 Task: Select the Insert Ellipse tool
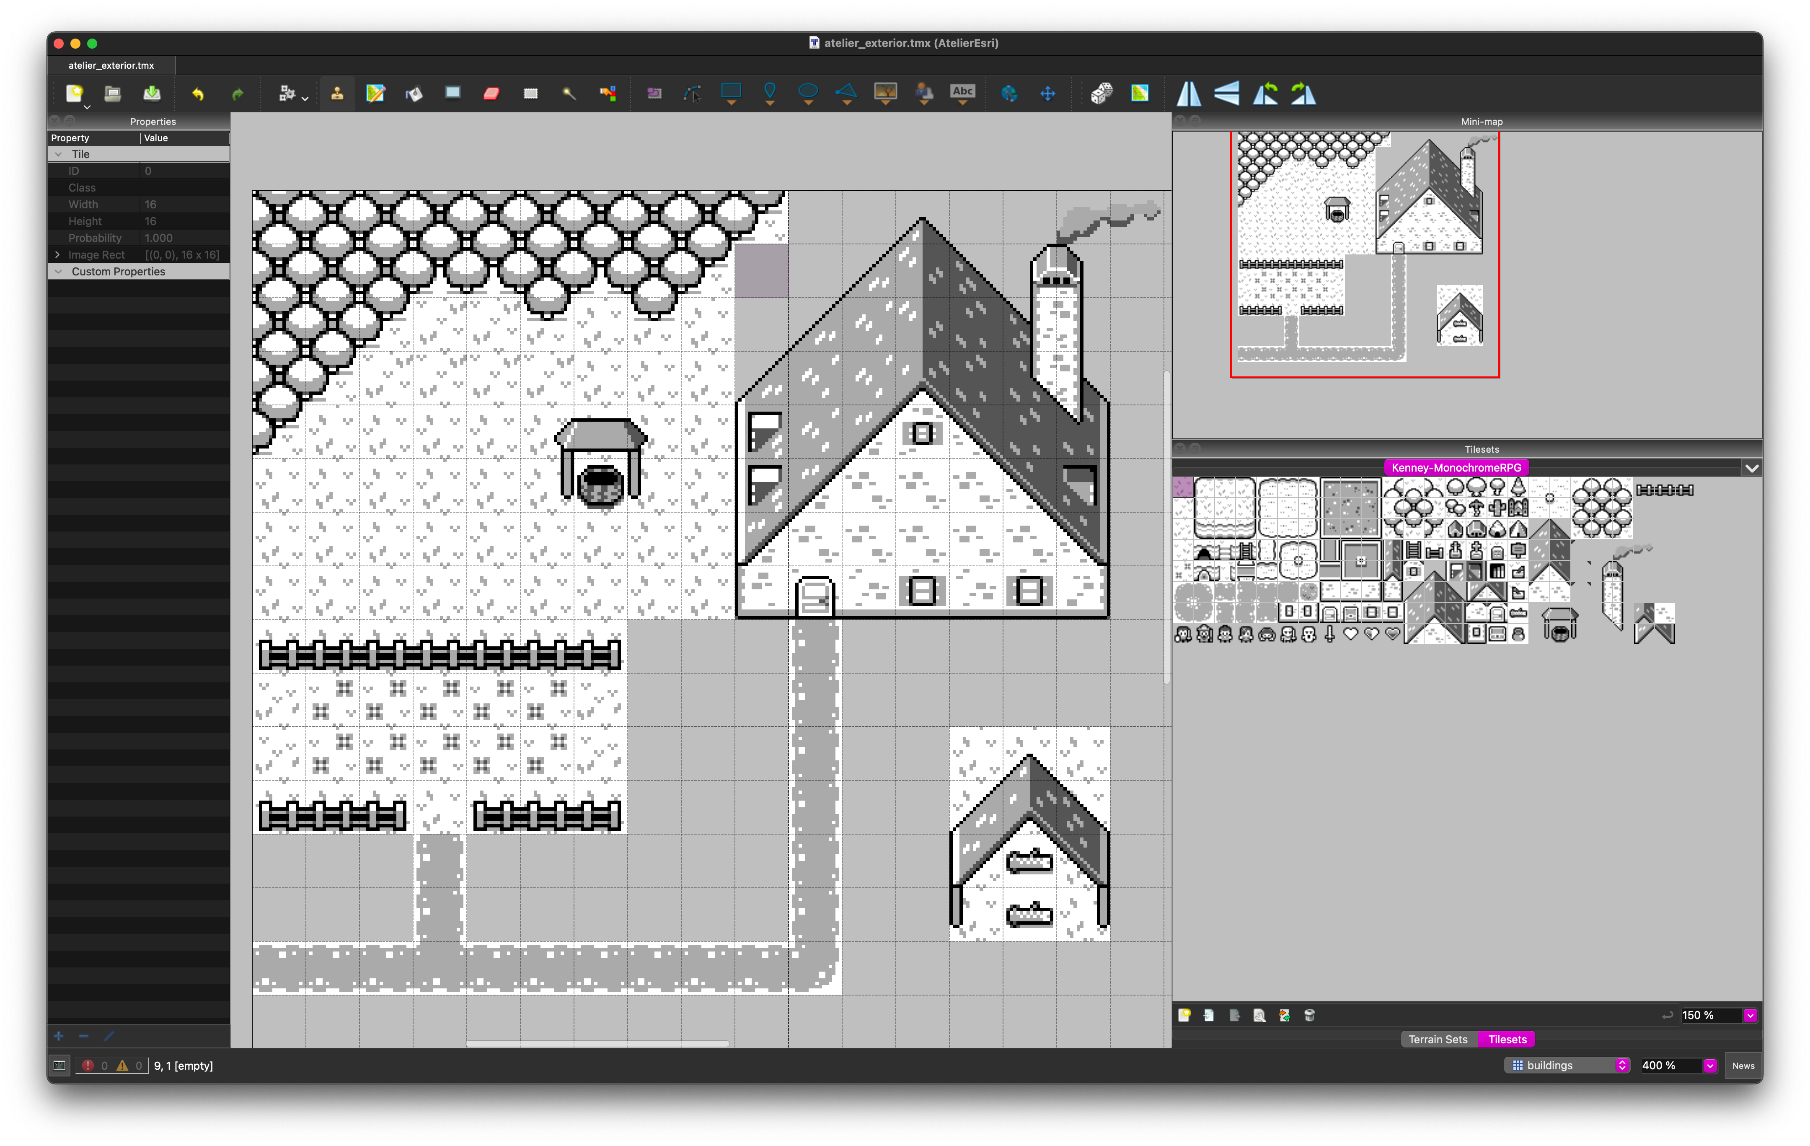808,93
